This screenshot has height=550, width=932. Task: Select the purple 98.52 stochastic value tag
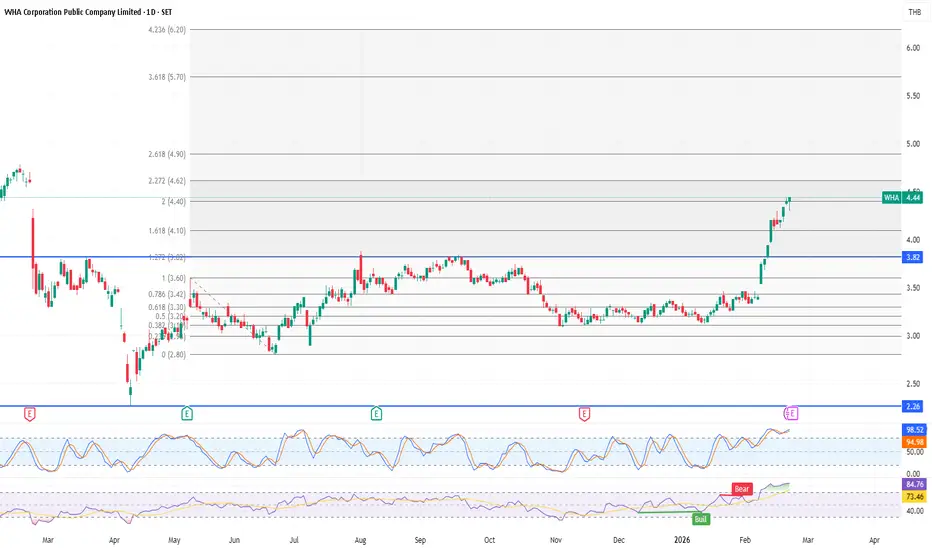coord(914,429)
